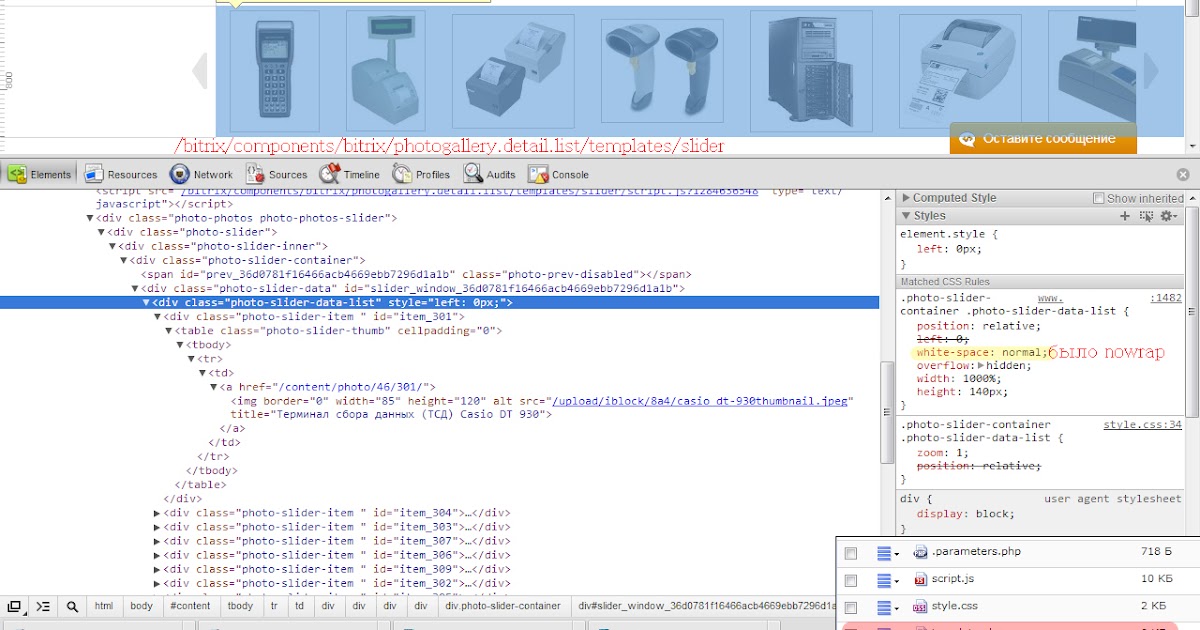Select the #content breadcrumb
Viewport: 1200px width, 630px height.
pyautogui.click(x=190, y=606)
